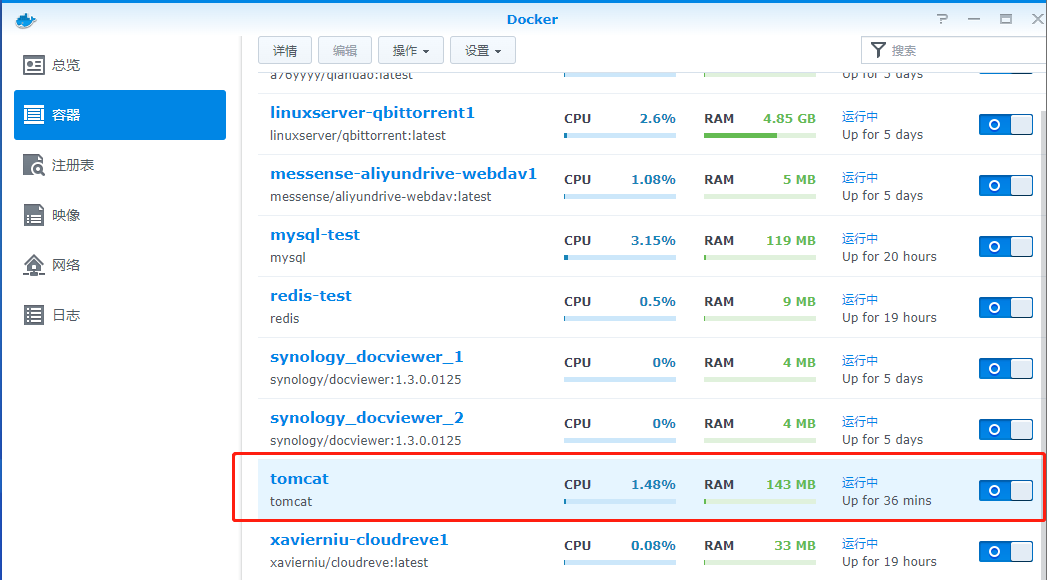Open the 注册表 registry tab
Image resolution: width=1047 pixels, height=580 pixels.
[x=120, y=165]
